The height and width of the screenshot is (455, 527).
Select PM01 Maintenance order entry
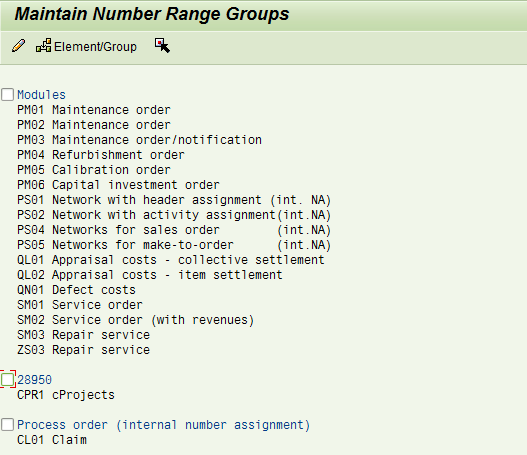94,110
